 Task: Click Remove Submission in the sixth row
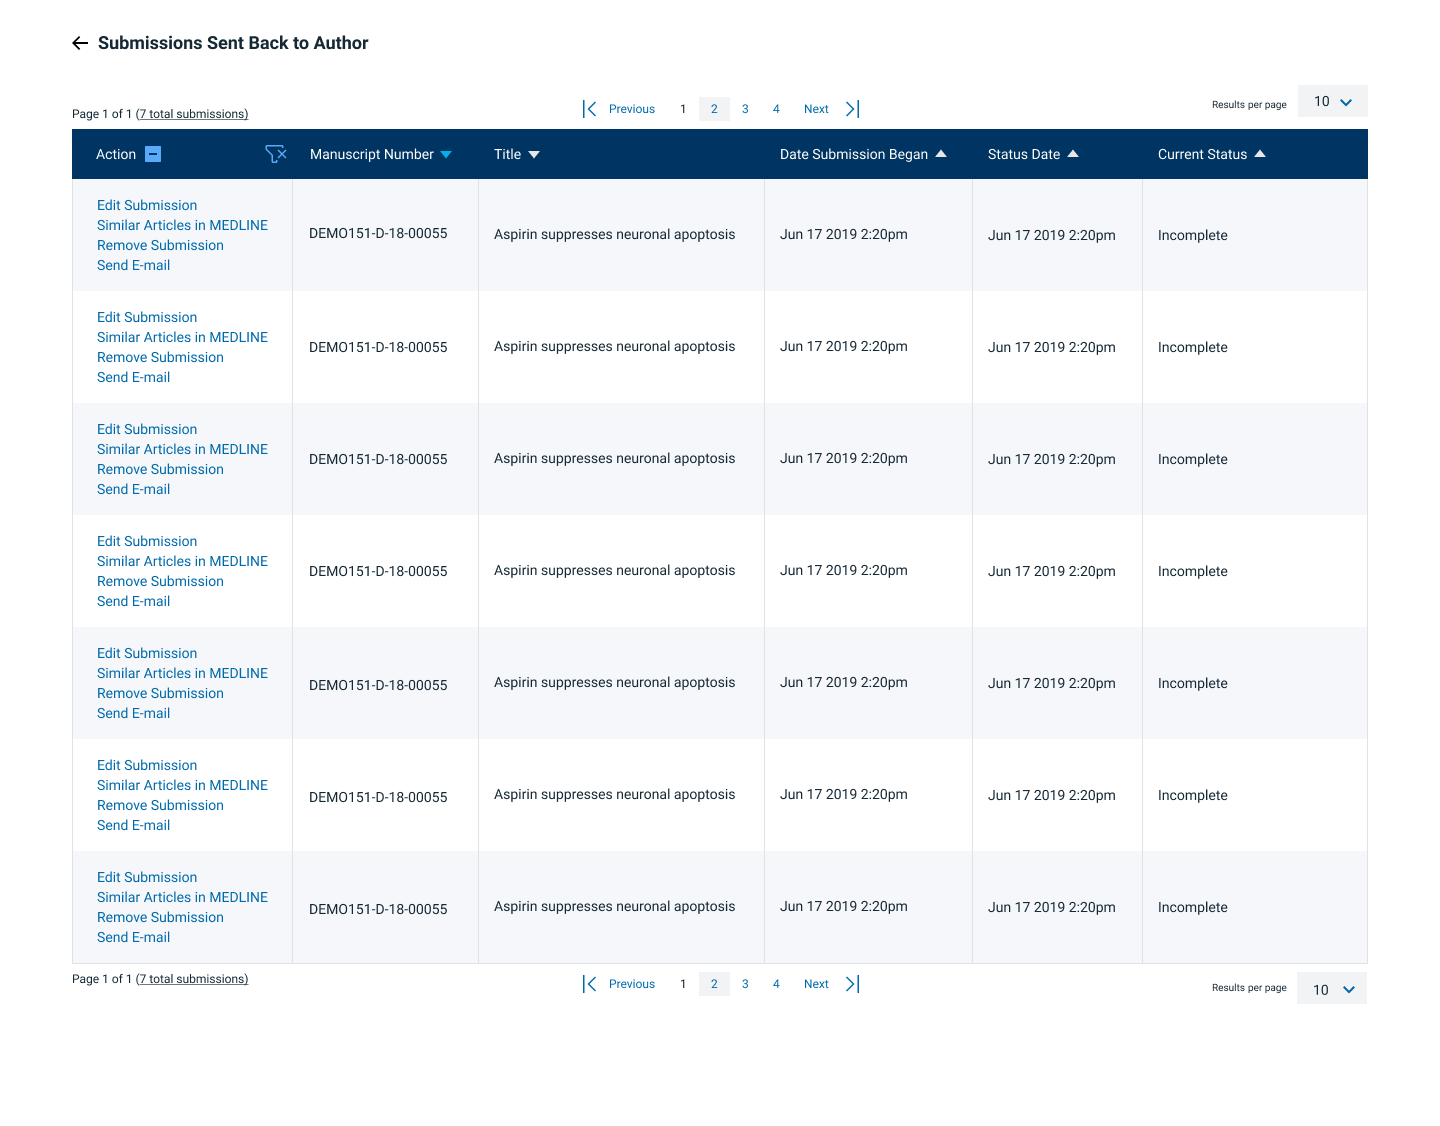click(160, 805)
